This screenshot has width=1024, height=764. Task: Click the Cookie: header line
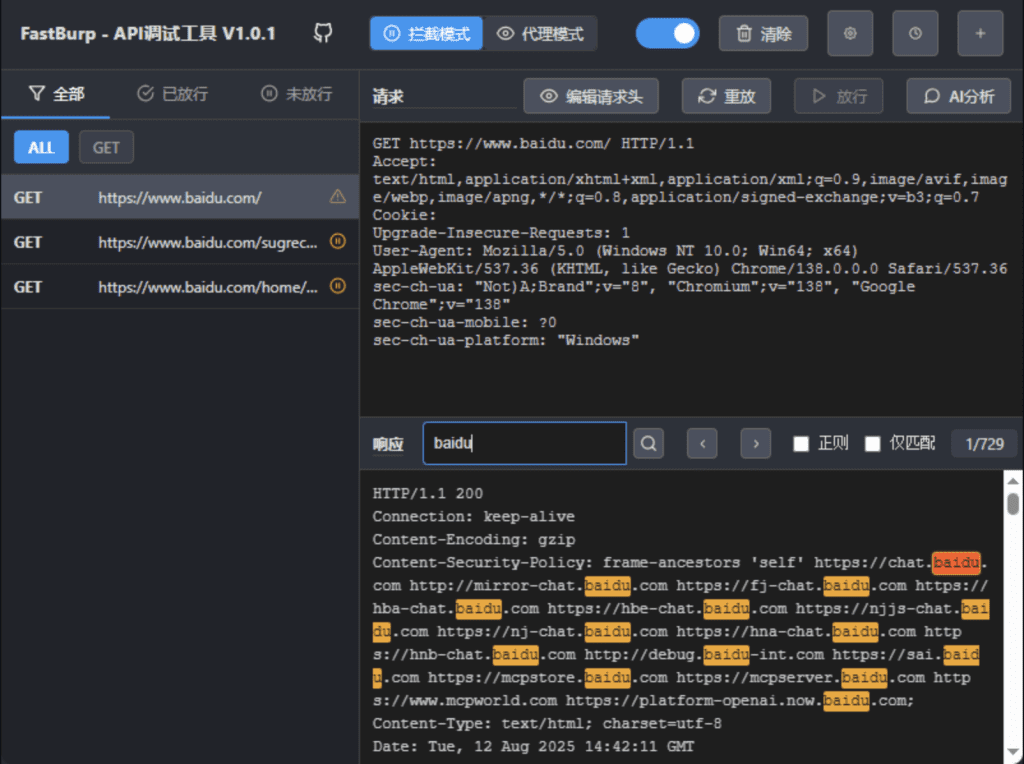(404, 215)
